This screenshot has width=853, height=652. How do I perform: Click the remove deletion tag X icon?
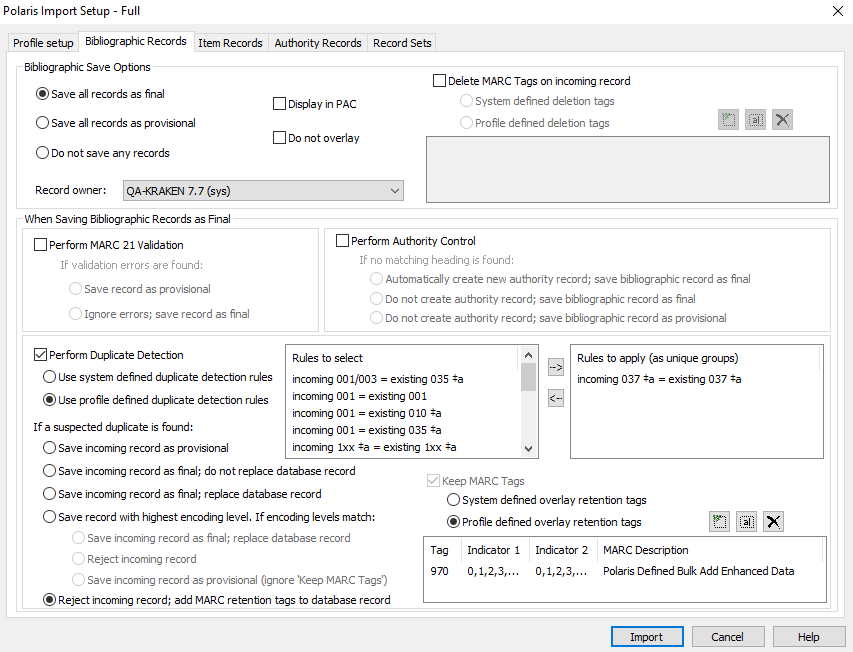783,120
